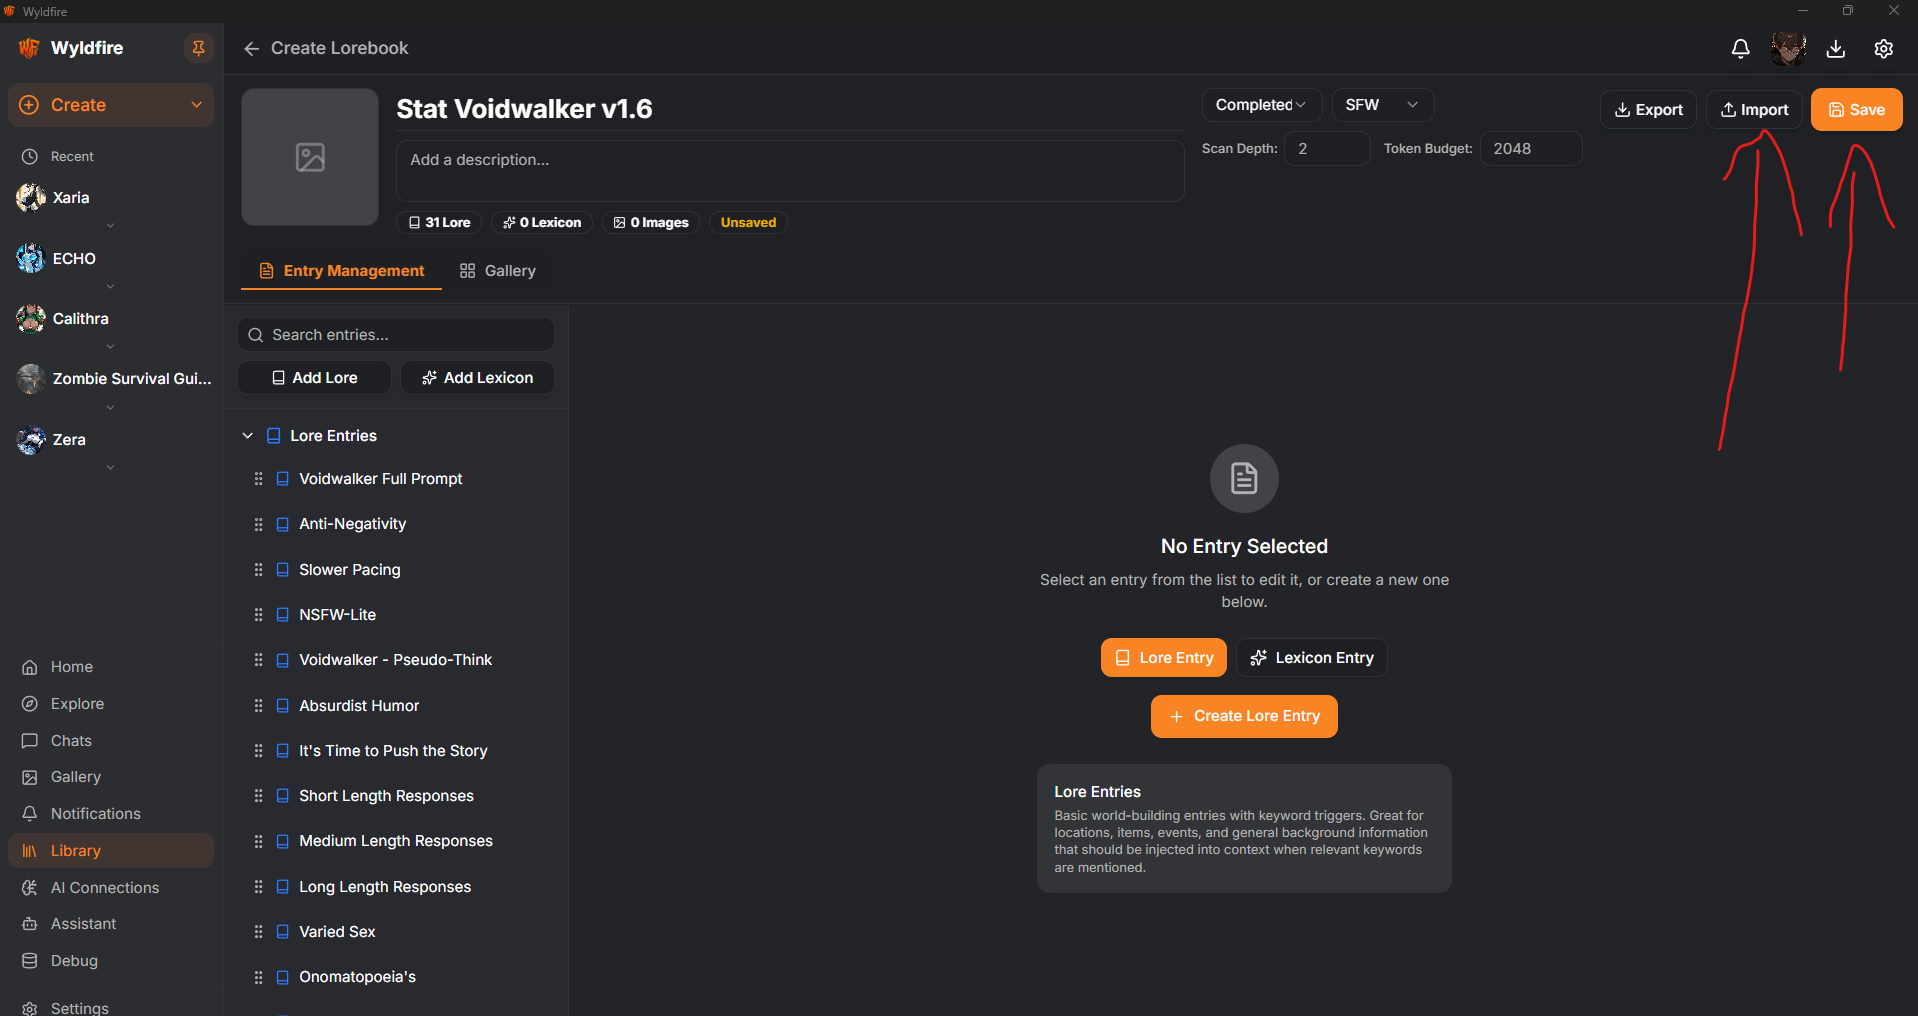Open the Create dropdown menu

[111, 105]
